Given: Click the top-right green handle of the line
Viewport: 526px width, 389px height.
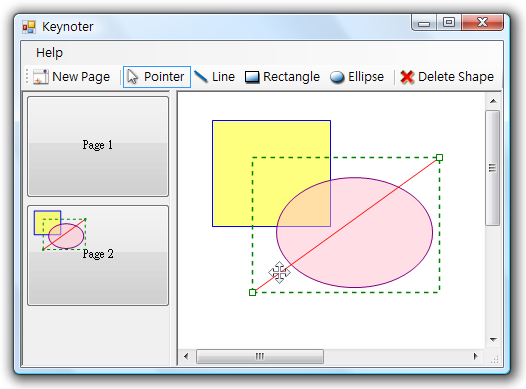Looking at the screenshot, I should pos(439,157).
